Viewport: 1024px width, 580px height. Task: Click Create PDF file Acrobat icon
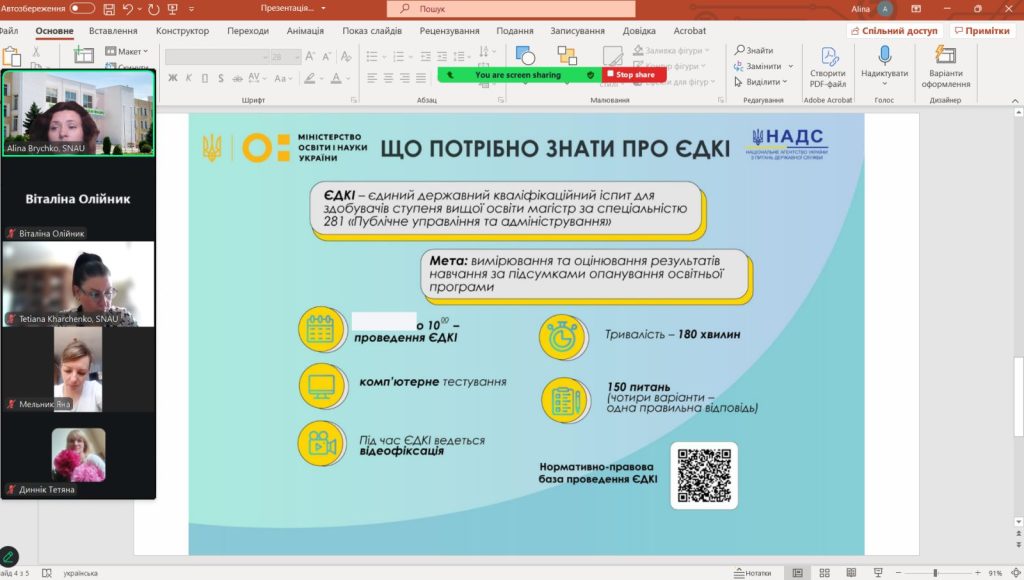tap(828, 56)
